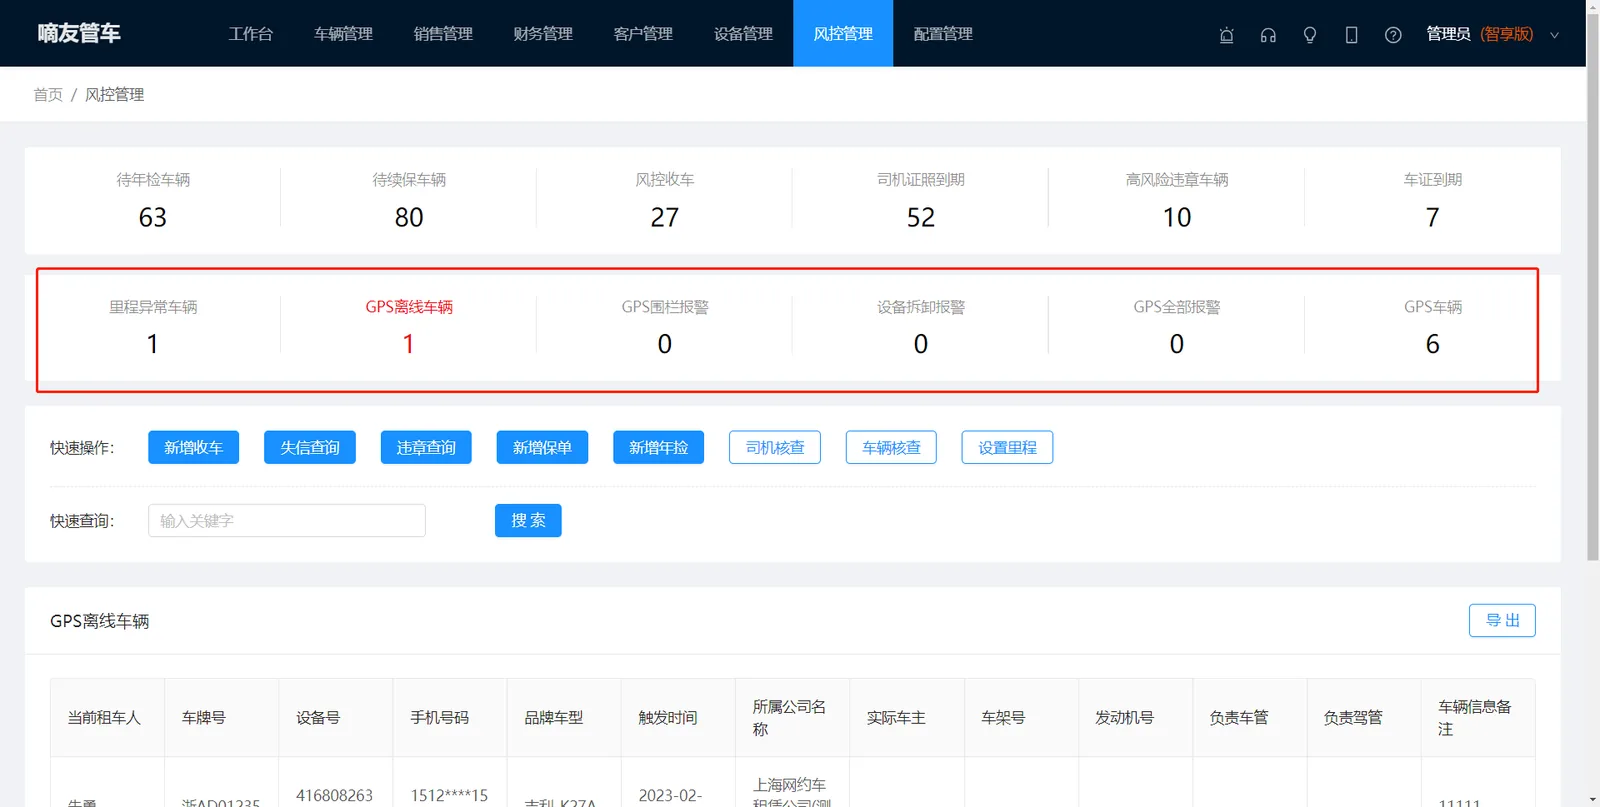Click the 新增收车 quick action button
This screenshot has height=807, width=1600.
tap(194, 447)
